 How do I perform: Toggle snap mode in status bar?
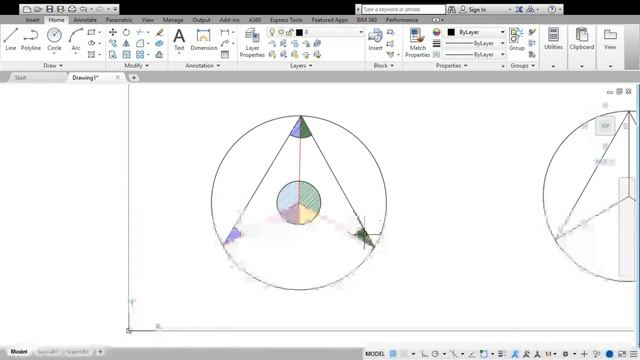pyautogui.click(x=404, y=353)
